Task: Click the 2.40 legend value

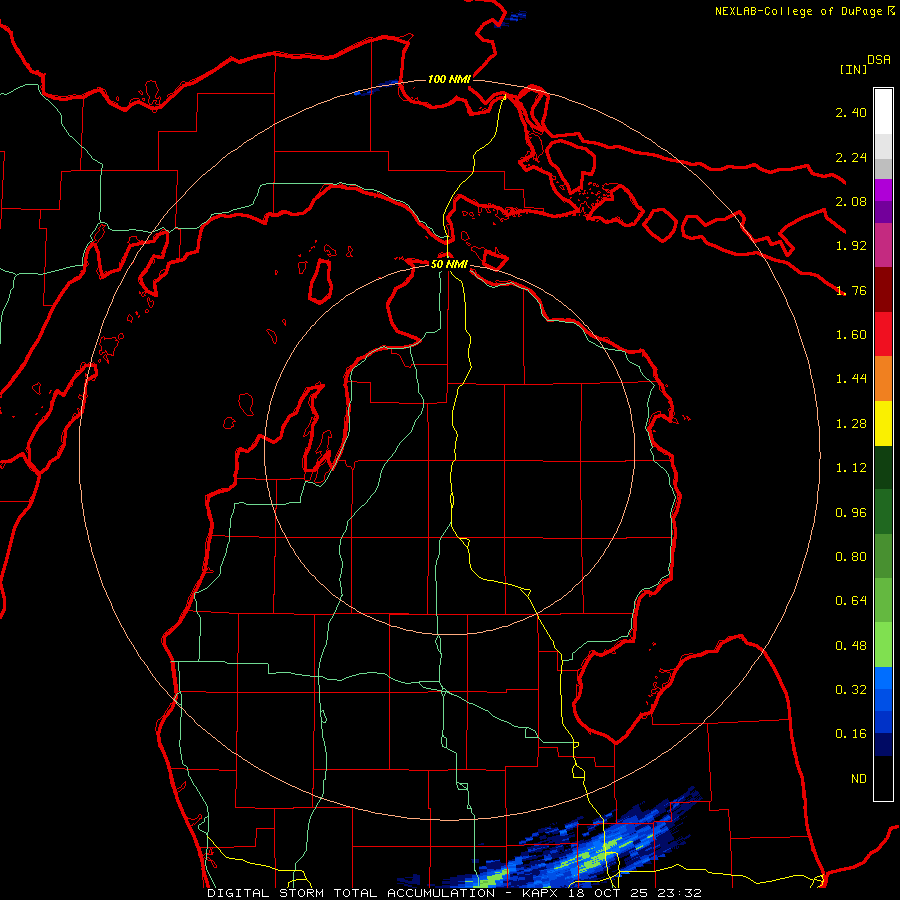Action: (851, 112)
